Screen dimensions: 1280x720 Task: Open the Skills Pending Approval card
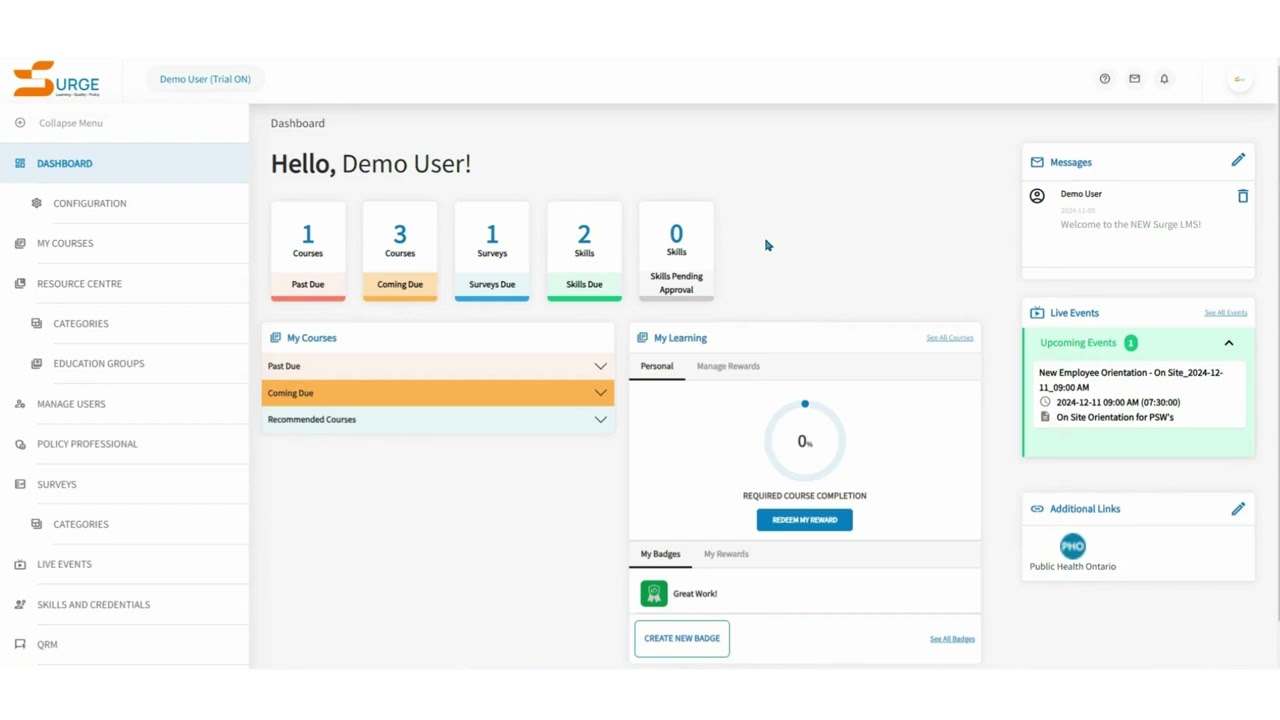676,251
